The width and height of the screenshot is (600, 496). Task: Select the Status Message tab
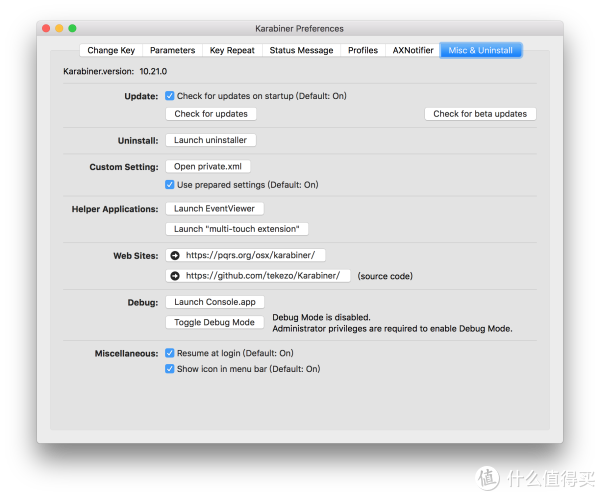pos(301,51)
